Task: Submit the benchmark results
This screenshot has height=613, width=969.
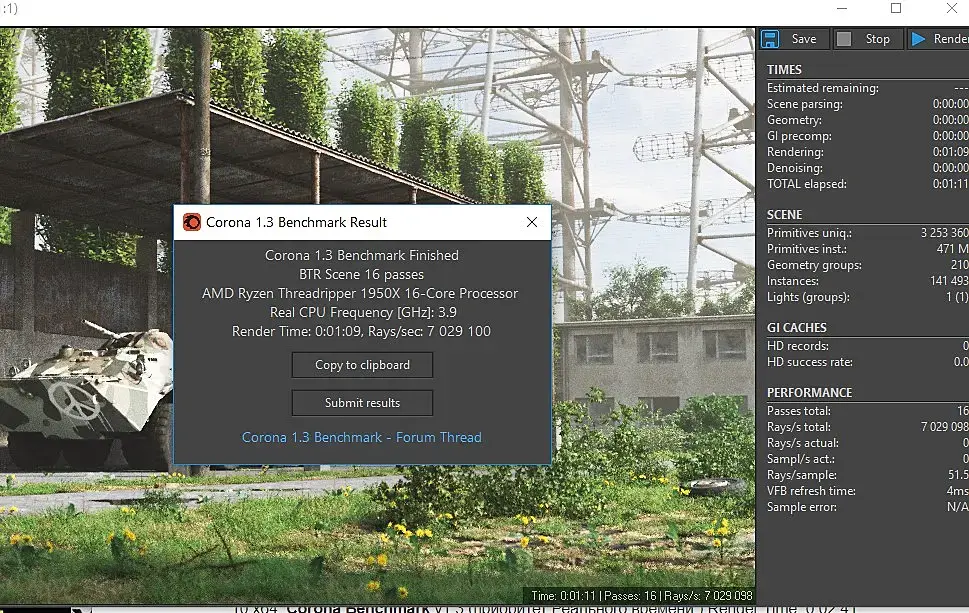Action: (x=362, y=403)
